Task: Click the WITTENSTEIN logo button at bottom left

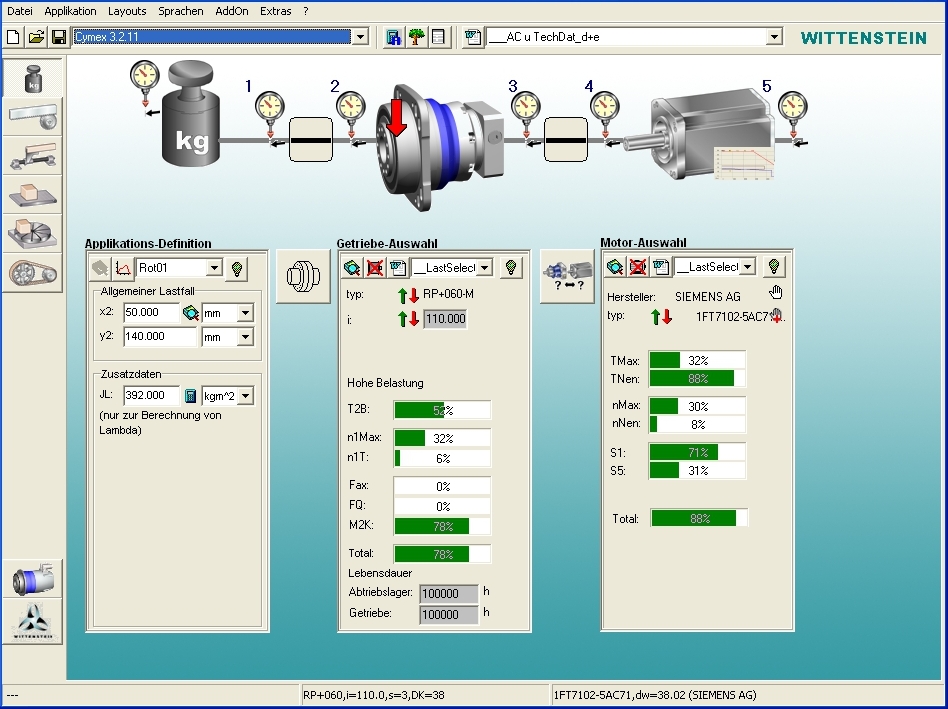Action: pos(33,621)
